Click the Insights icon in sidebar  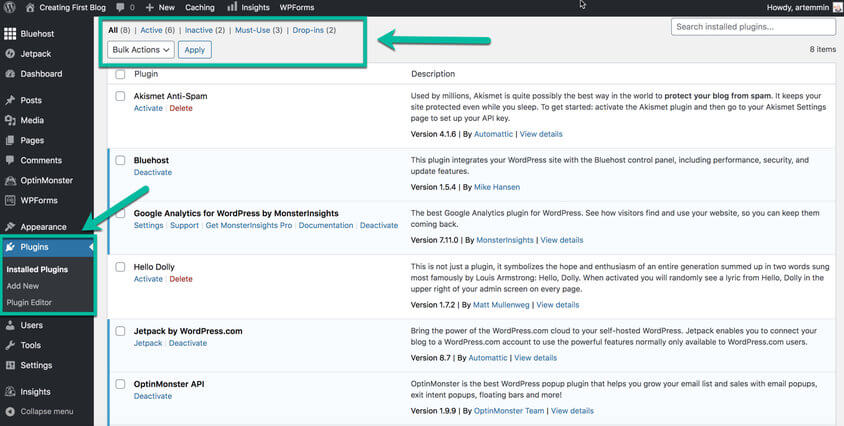[x=10, y=392]
